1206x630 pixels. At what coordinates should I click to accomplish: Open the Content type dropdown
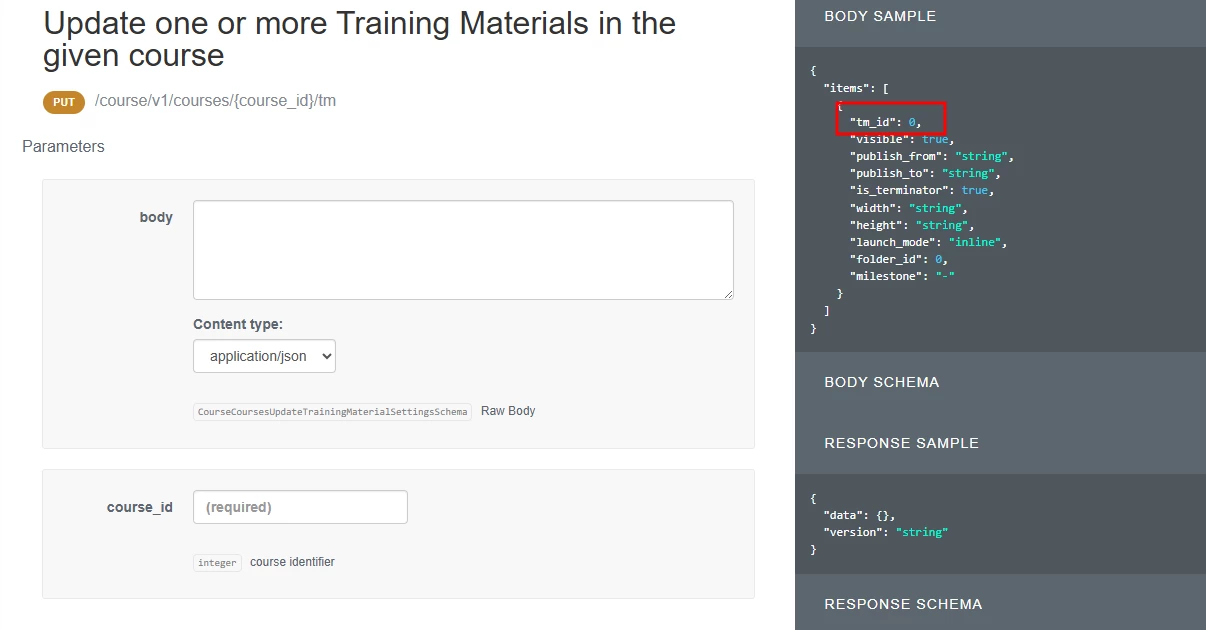tap(264, 356)
